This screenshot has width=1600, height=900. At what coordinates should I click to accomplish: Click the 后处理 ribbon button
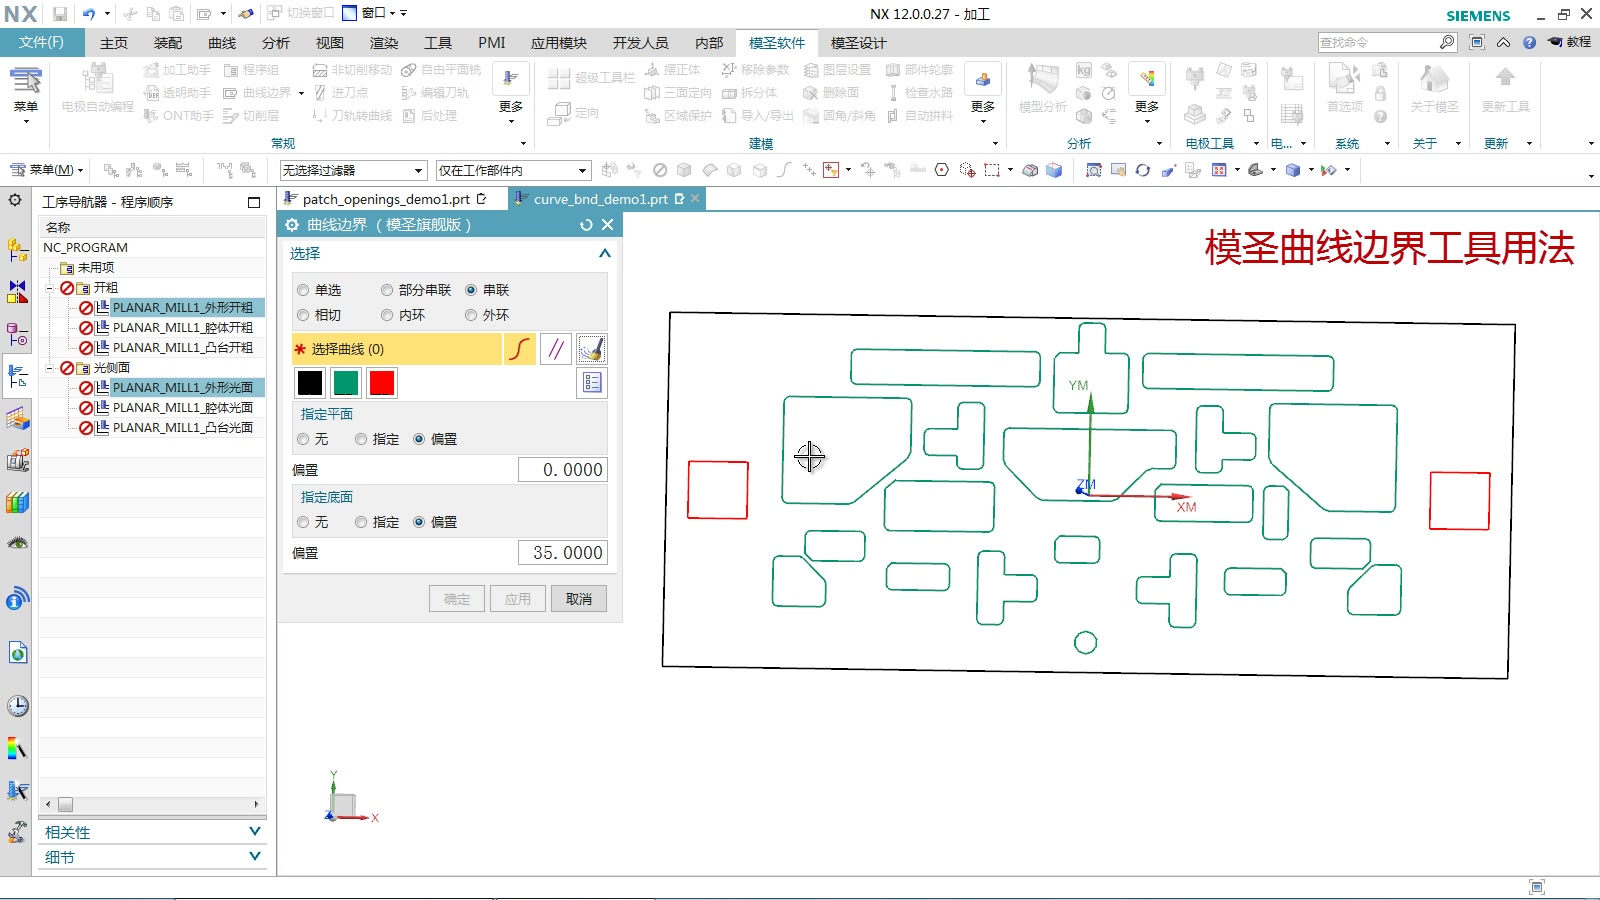[x=430, y=115]
